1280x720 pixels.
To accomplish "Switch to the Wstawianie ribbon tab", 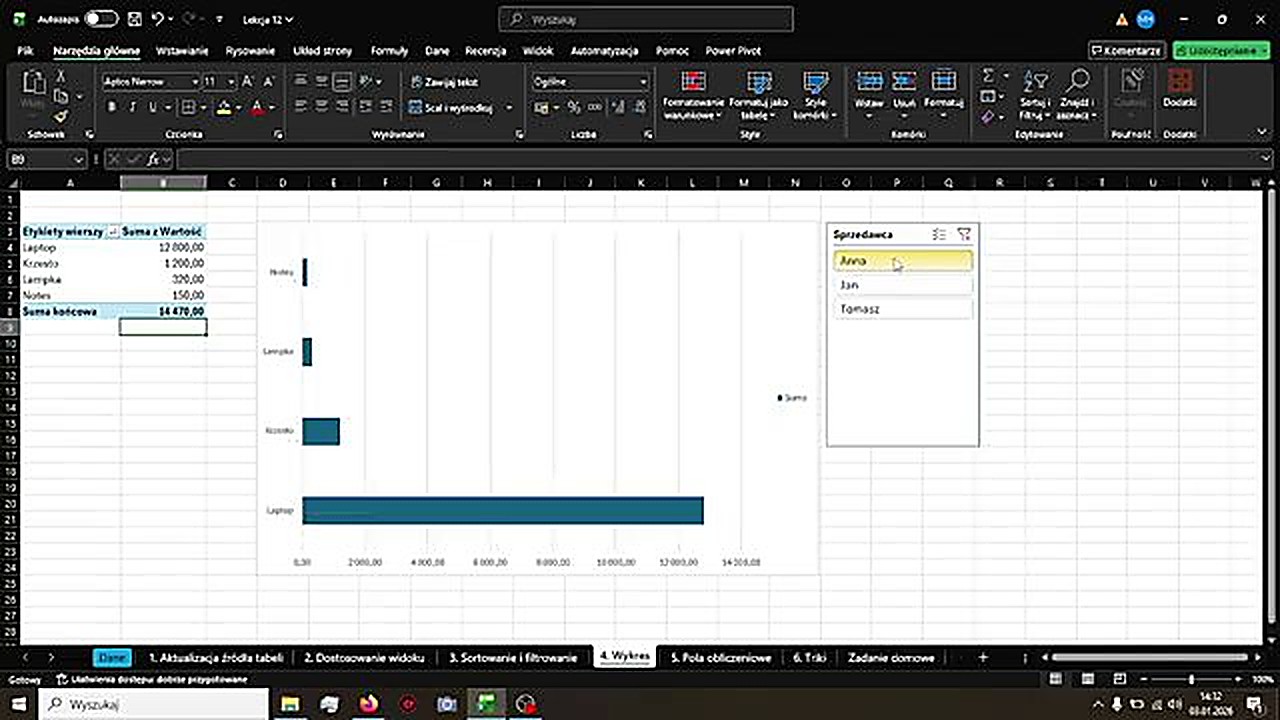I will (181, 50).
